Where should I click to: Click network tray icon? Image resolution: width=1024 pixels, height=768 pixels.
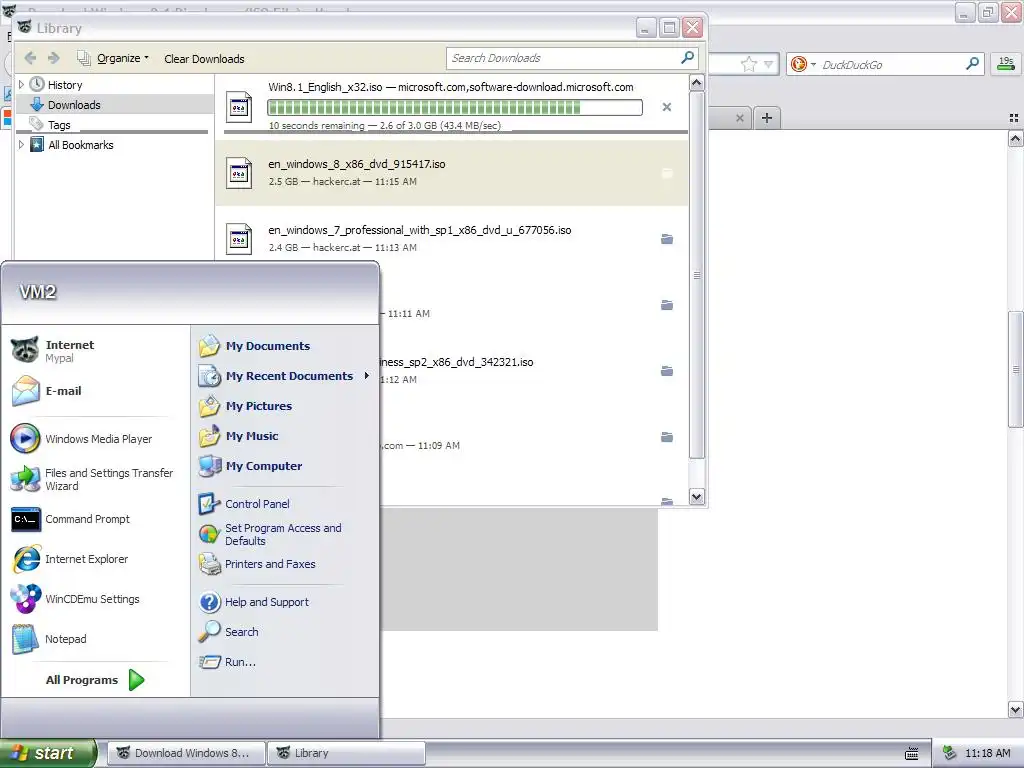[950, 753]
